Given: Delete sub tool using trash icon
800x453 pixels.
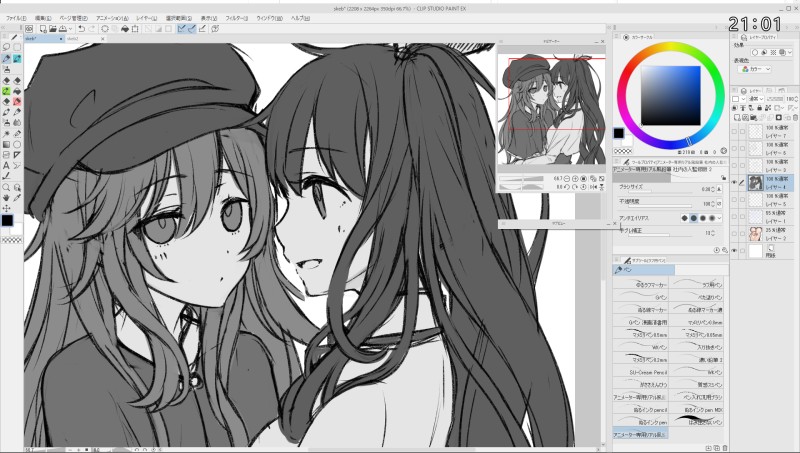Looking at the screenshot, I should pos(725,447).
